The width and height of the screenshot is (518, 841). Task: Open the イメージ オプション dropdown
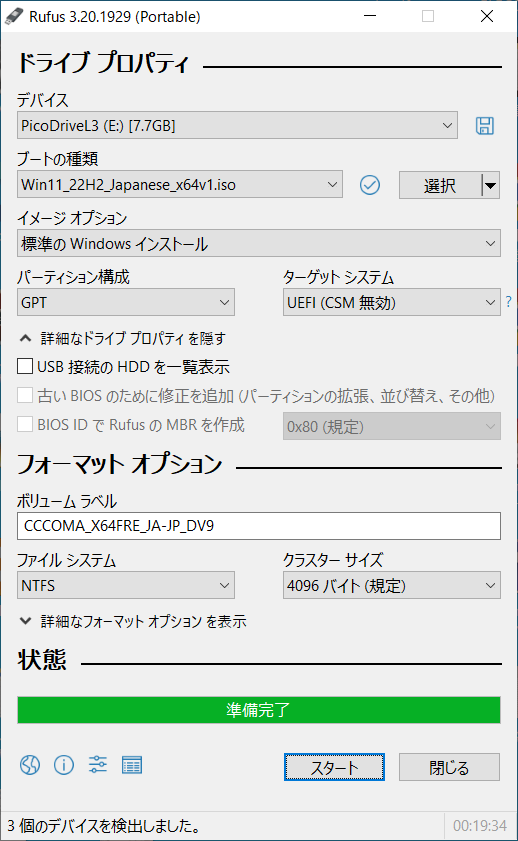258,244
